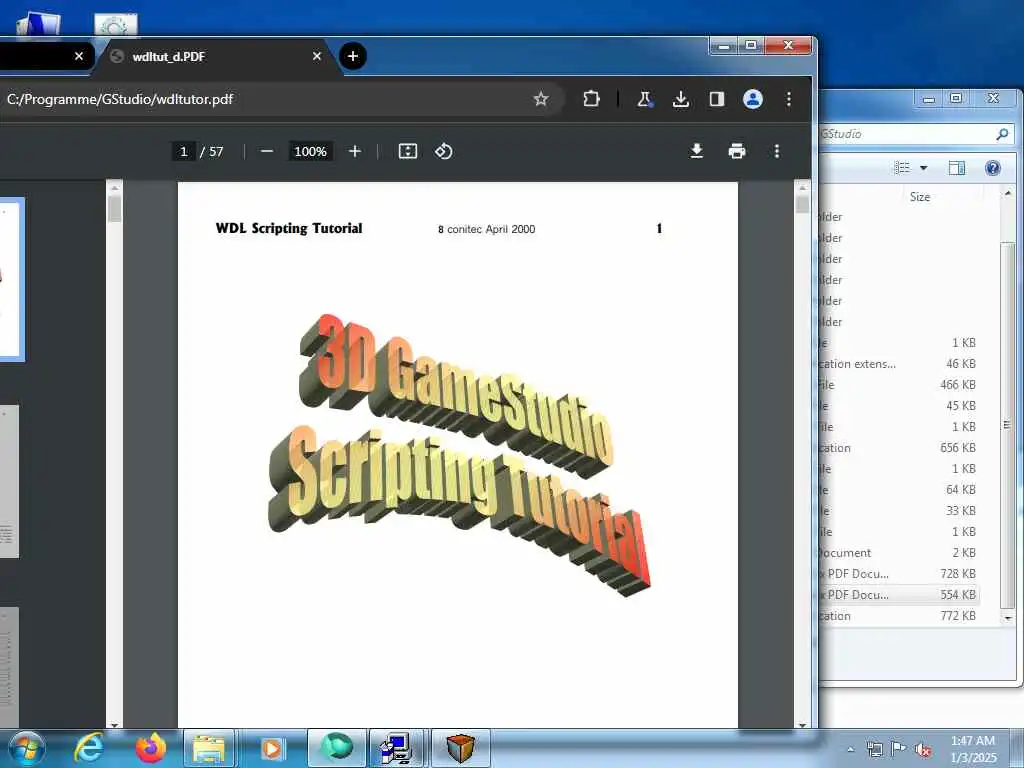Close the wdltut_d.PDF tab
1024x768 pixels.
(x=317, y=56)
